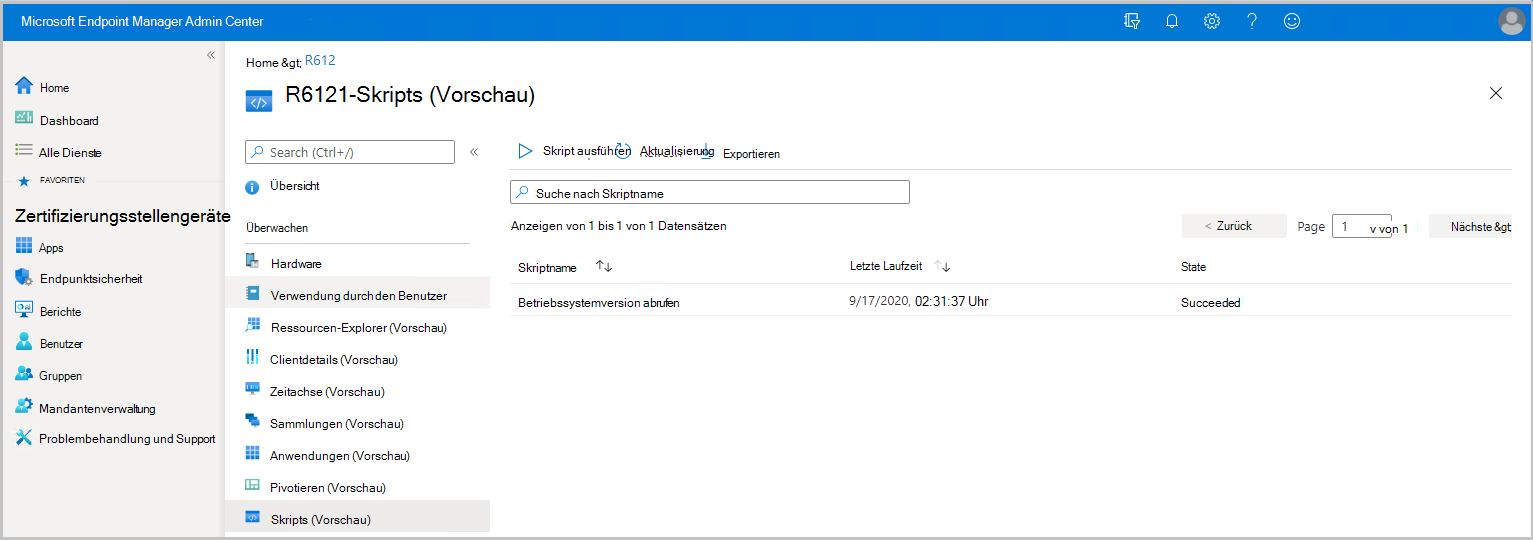This screenshot has width=1533, height=540.
Task: Click the Suche nach Skriptname field
Action: 710,192
